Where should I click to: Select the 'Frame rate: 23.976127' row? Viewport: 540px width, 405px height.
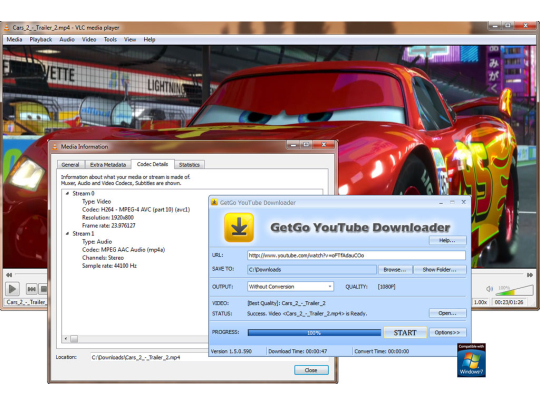[109, 226]
